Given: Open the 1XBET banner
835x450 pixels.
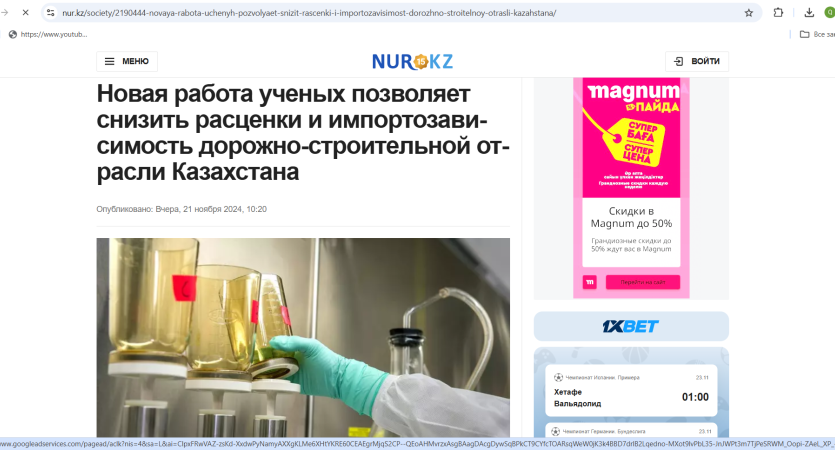Looking at the screenshot, I should [631, 326].
